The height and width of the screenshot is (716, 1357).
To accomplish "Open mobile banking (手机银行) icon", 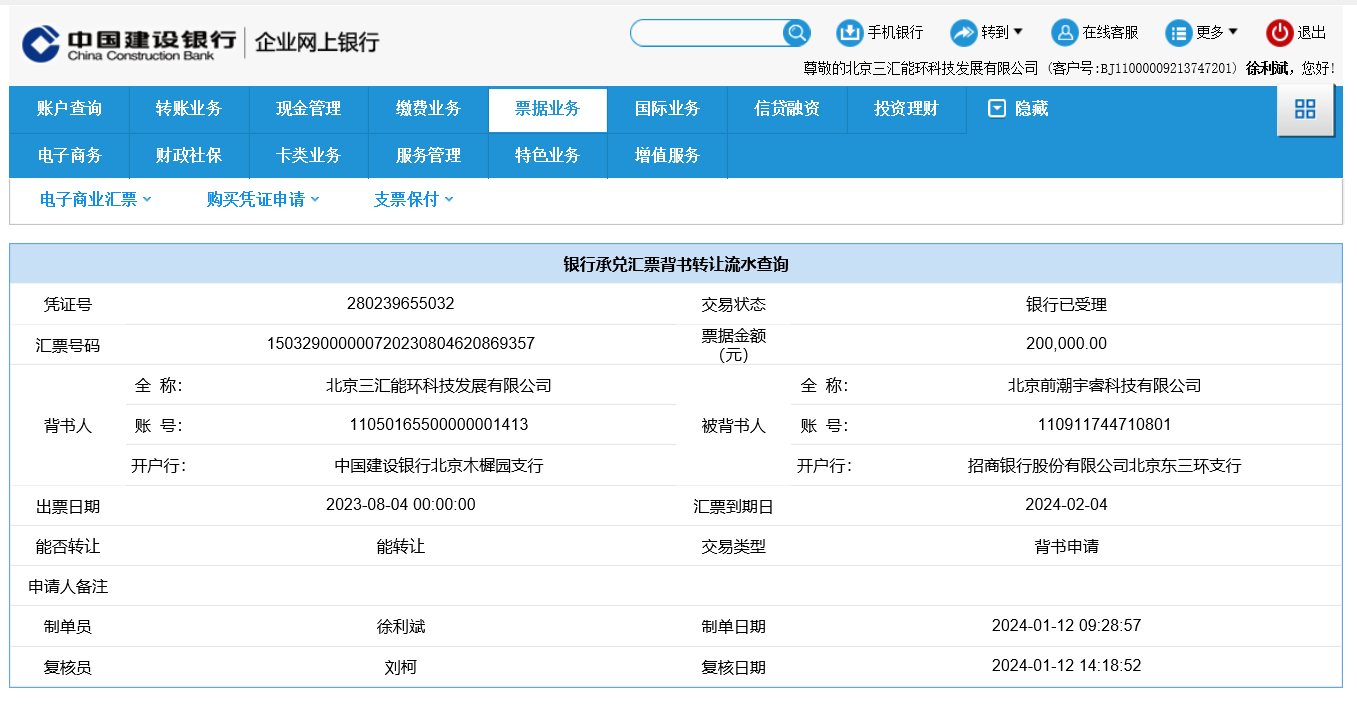I will click(x=849, y=33).
